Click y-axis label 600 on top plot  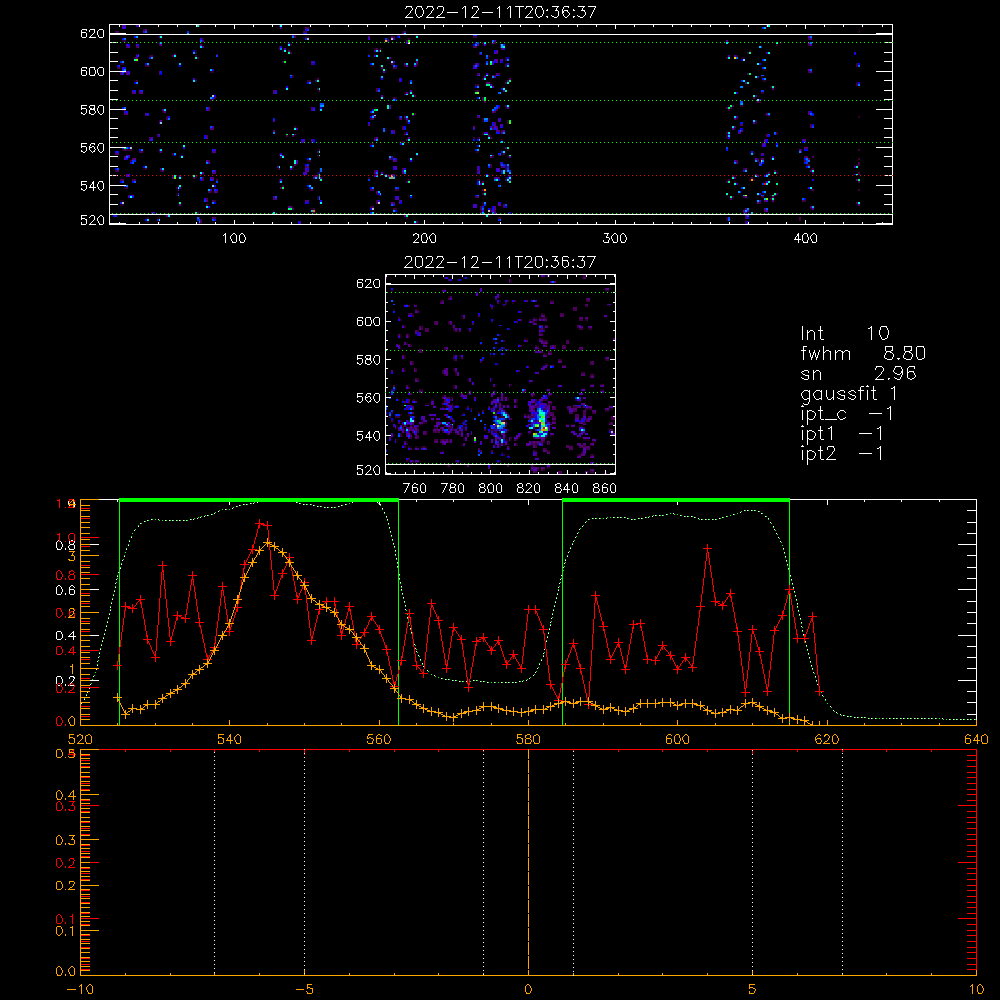point(92,71)
